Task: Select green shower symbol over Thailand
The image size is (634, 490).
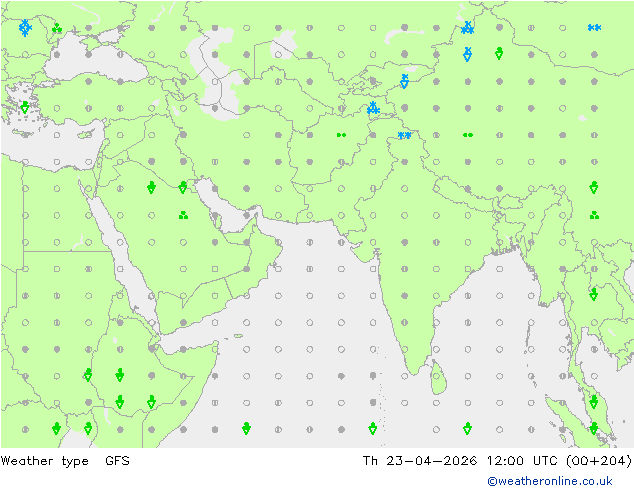Action: [594, 294]
